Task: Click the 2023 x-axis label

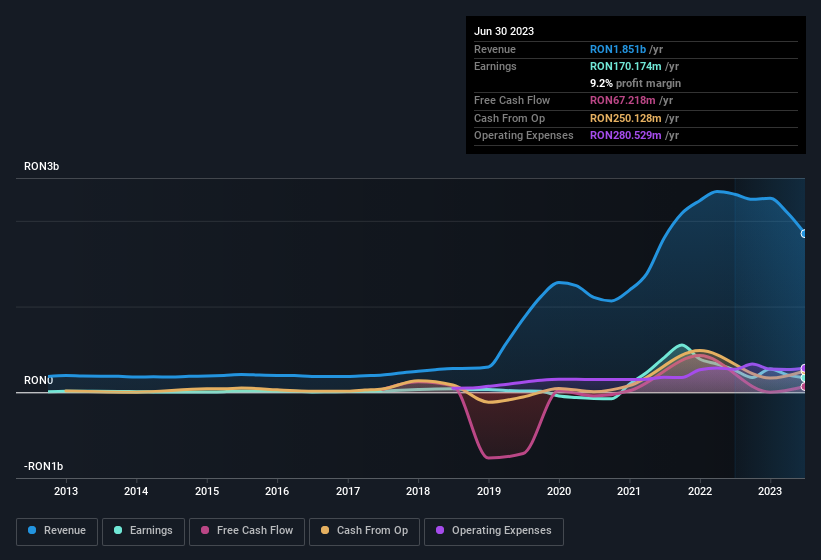Action: 770,491
